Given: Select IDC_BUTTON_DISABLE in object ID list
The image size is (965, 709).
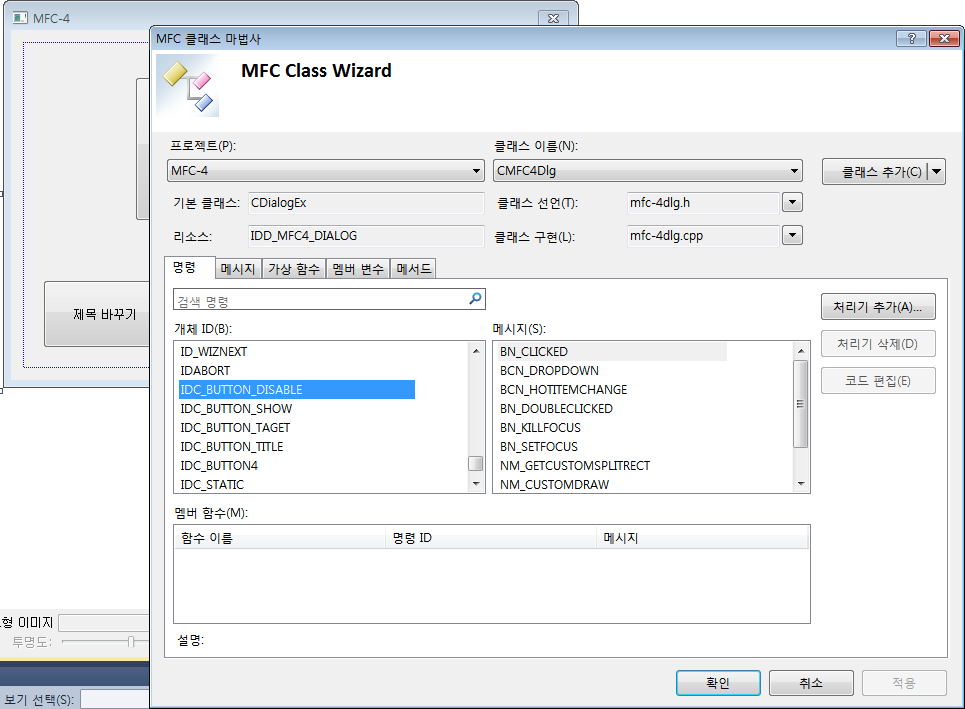Looking at the screenshot, I should [x=297, y=390].
